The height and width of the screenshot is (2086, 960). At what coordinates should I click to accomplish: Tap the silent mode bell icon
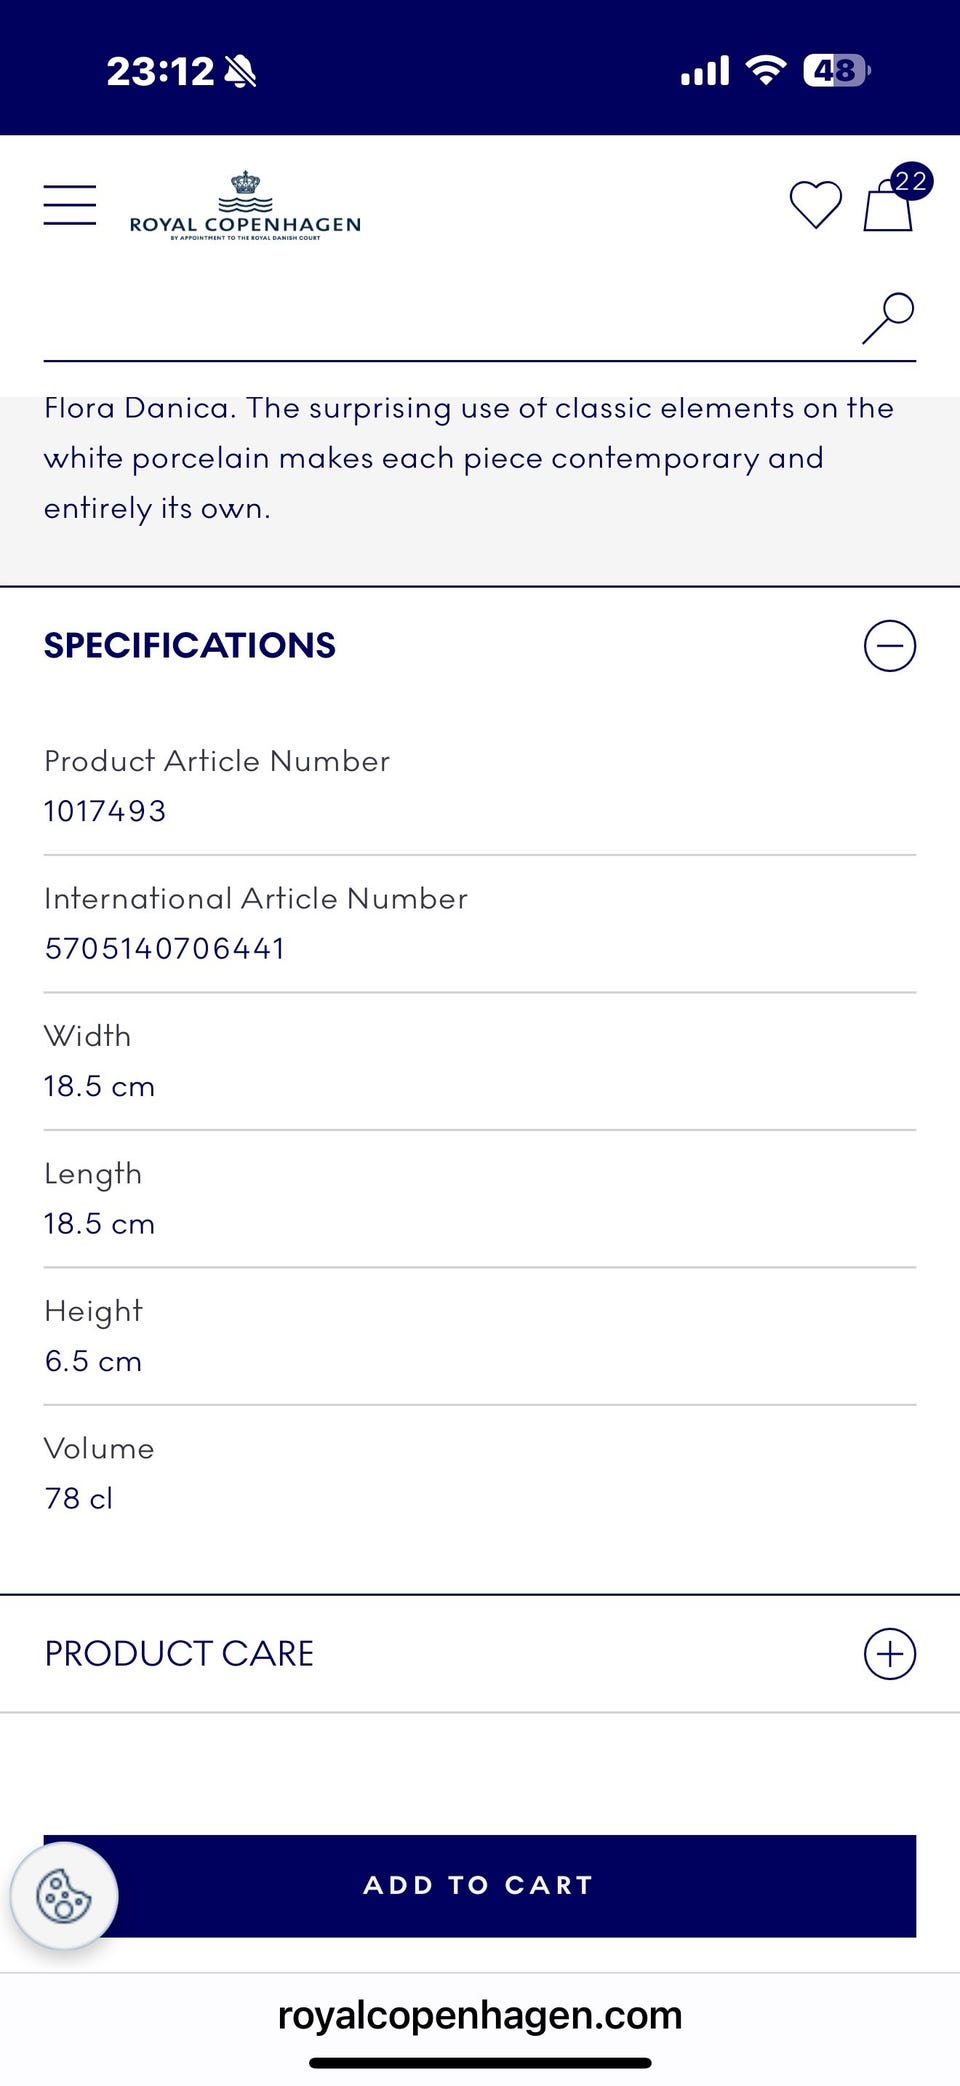240,71
